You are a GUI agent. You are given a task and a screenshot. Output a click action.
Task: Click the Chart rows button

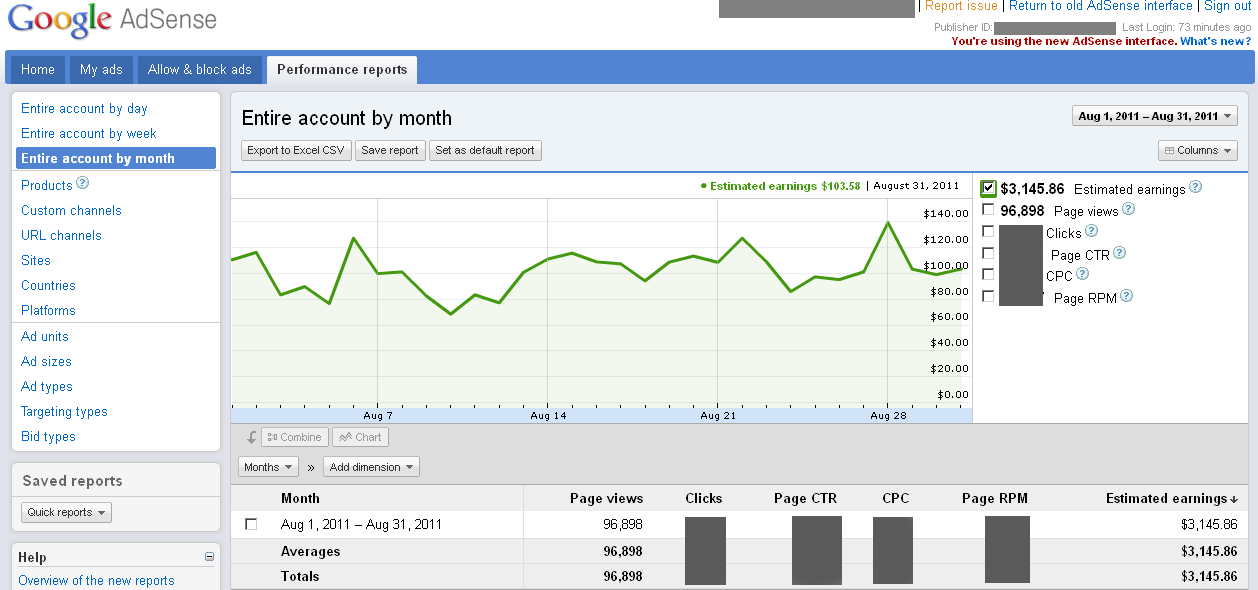[360, 437]
